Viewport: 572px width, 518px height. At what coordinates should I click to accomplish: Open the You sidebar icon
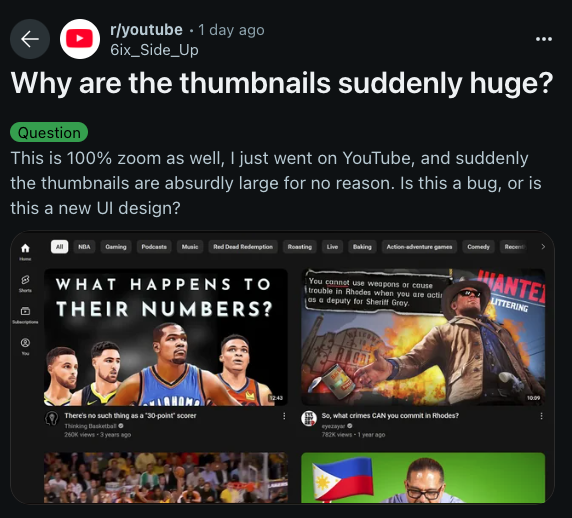pos(25,346)
